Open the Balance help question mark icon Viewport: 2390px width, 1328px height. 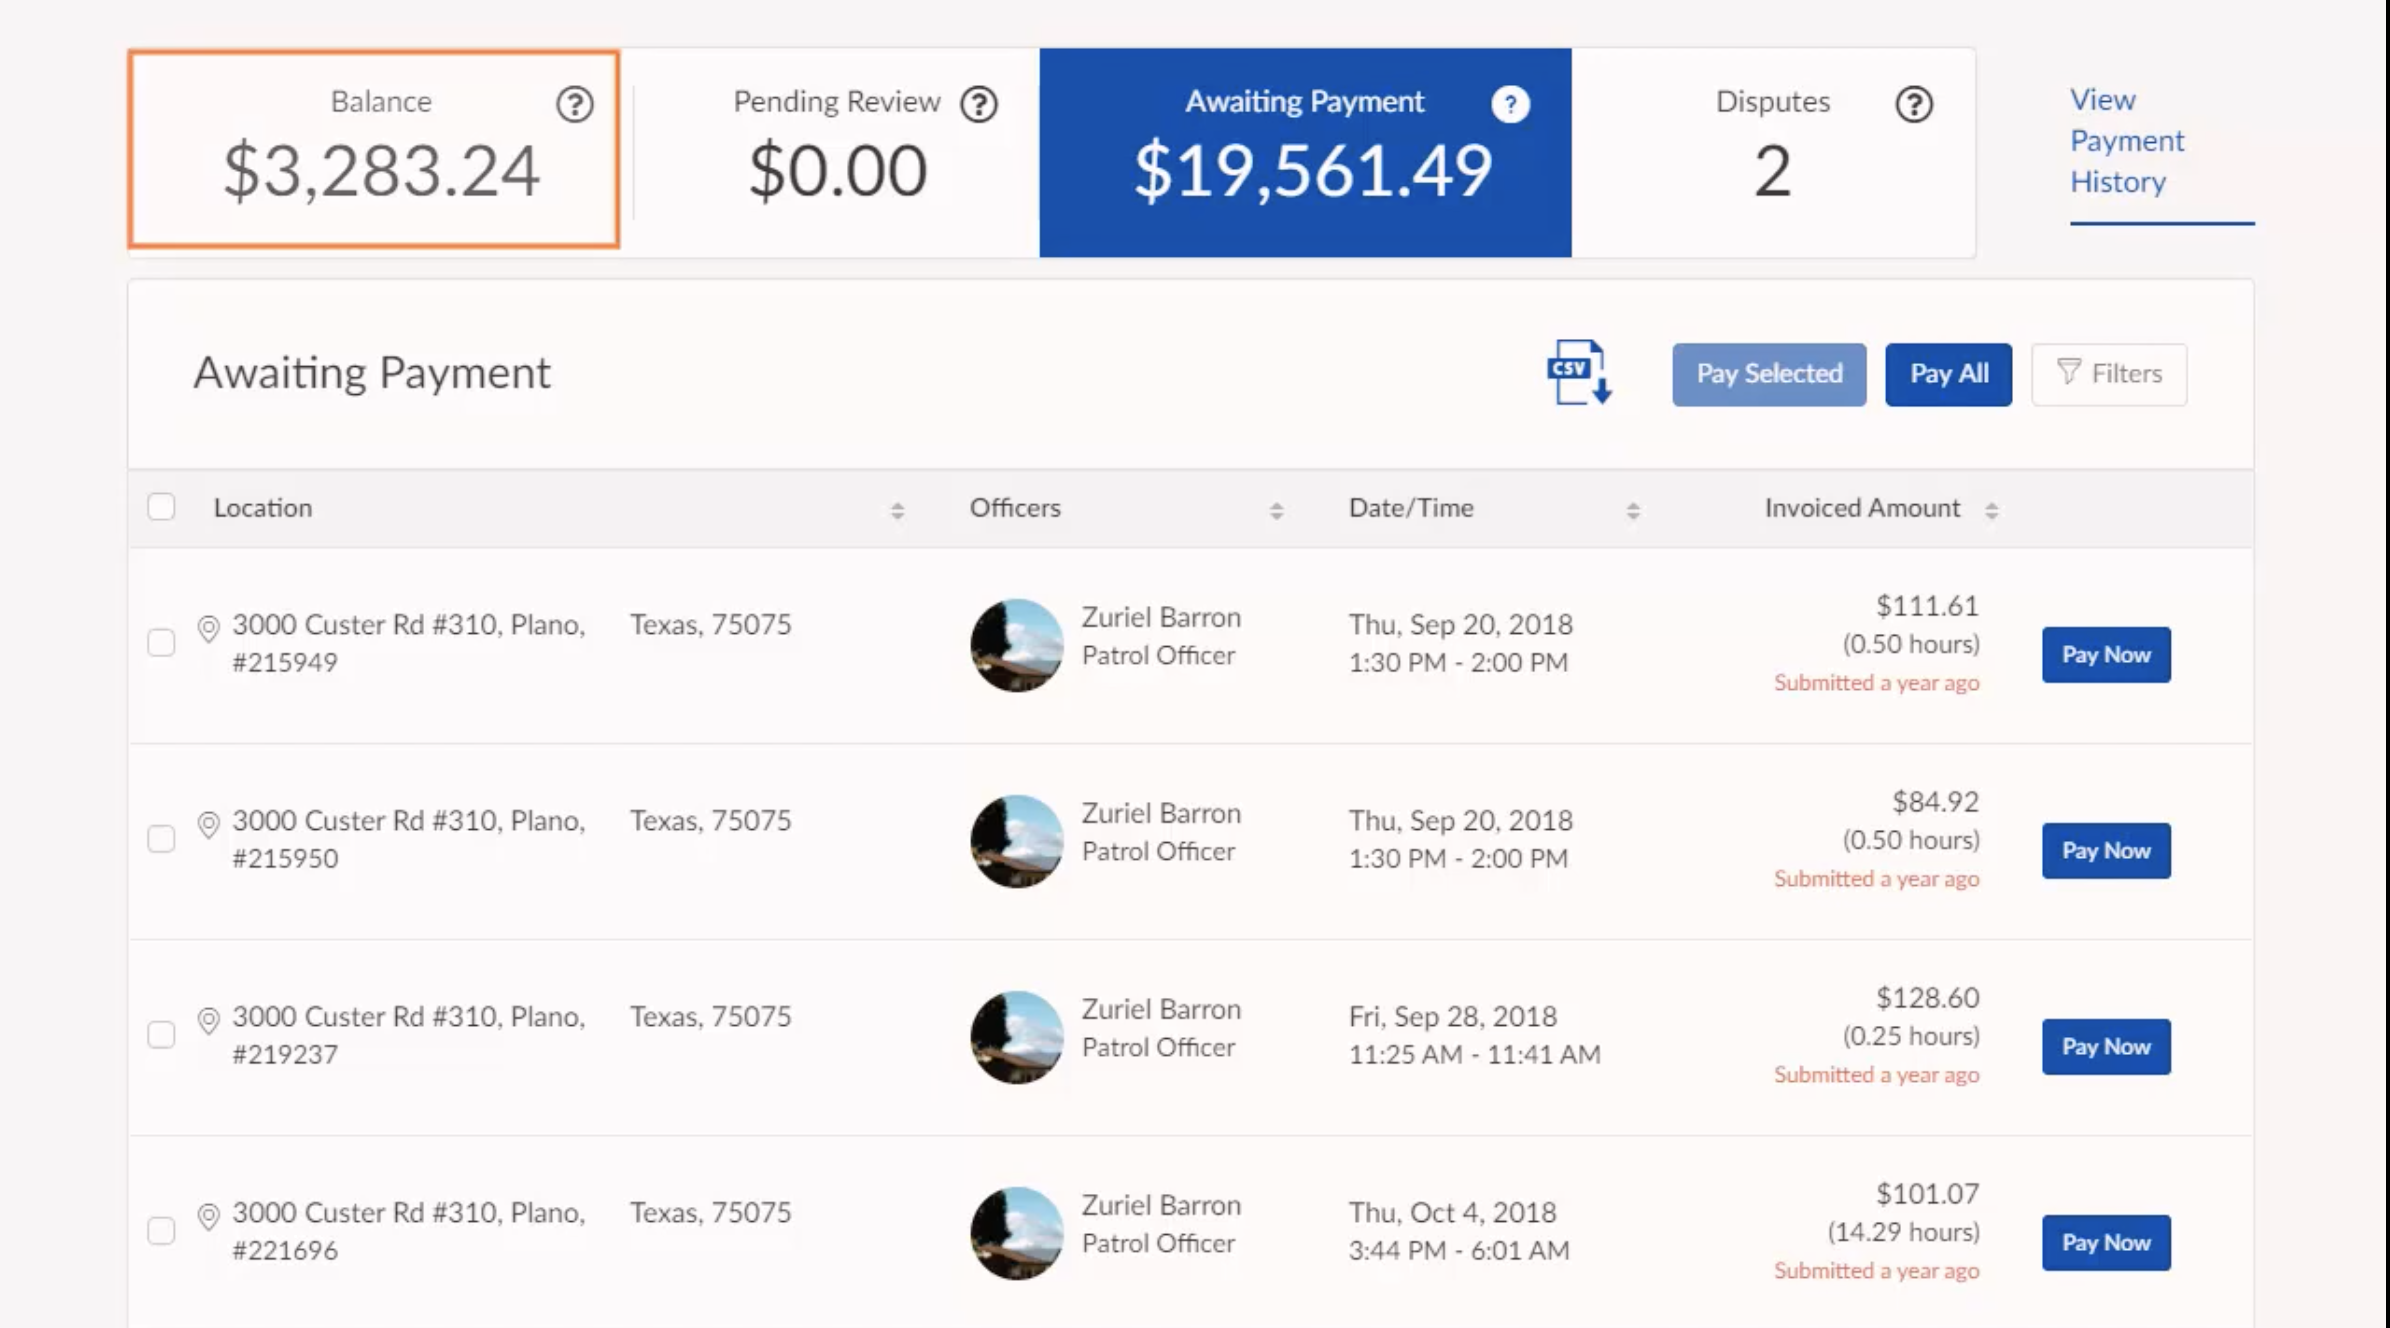(575, 104)
